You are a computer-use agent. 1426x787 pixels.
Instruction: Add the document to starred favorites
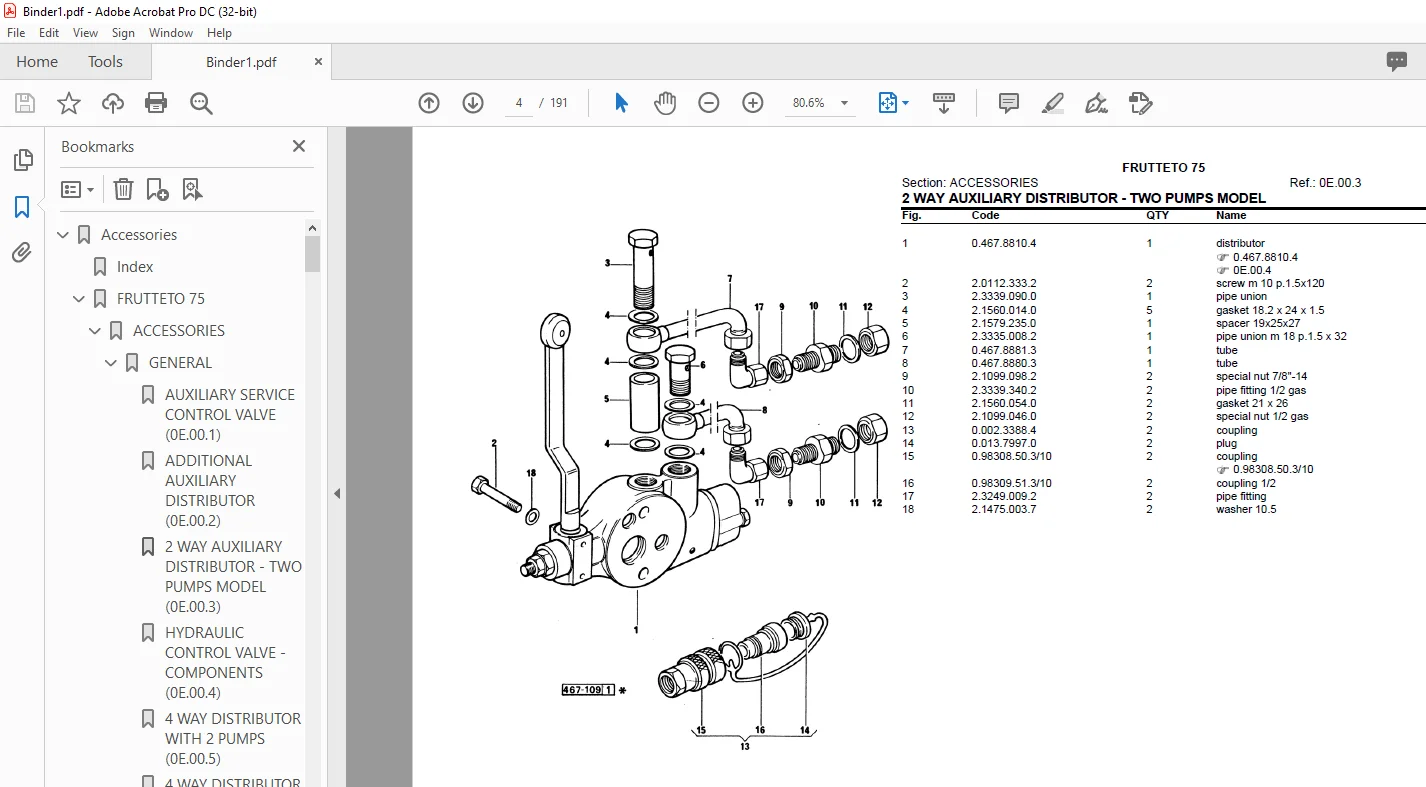pos(69,103)
